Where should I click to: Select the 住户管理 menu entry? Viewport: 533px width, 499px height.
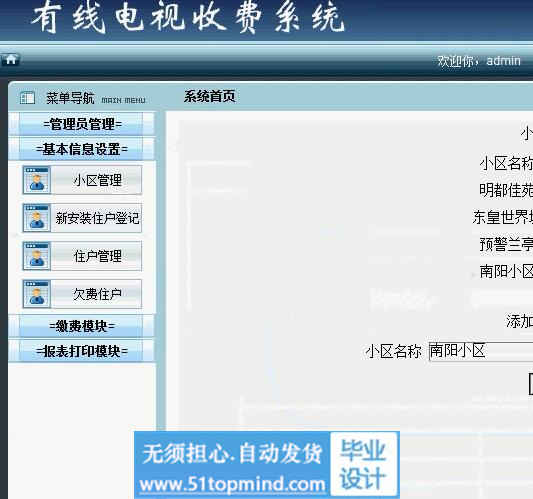pos(97,256)
